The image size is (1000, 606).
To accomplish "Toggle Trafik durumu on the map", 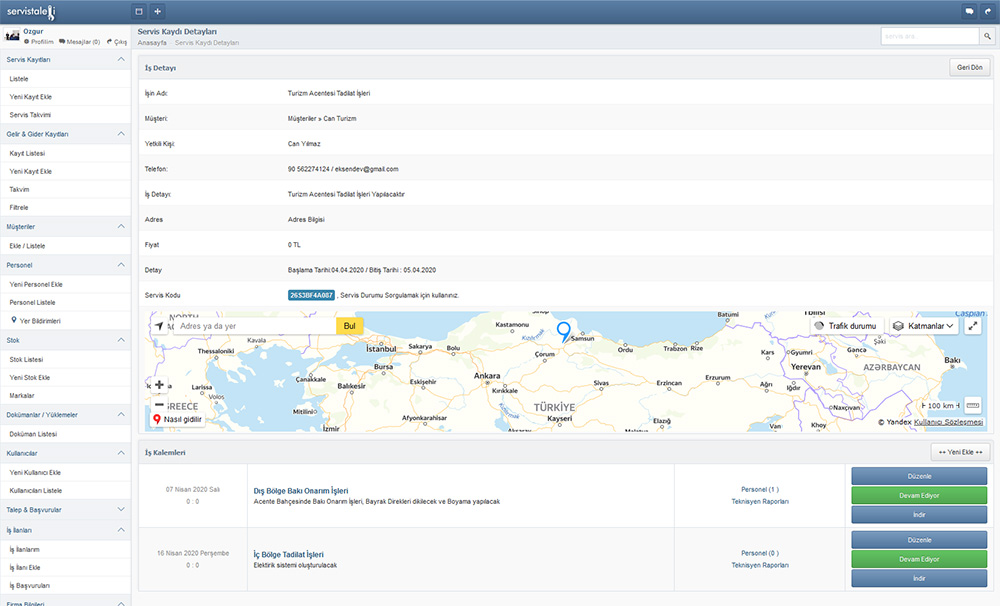I will [x=845, y=326].
